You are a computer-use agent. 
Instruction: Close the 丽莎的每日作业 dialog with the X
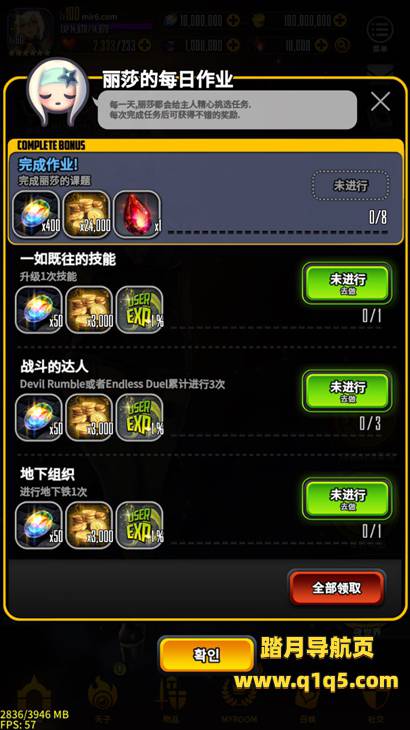coord(381,101)
